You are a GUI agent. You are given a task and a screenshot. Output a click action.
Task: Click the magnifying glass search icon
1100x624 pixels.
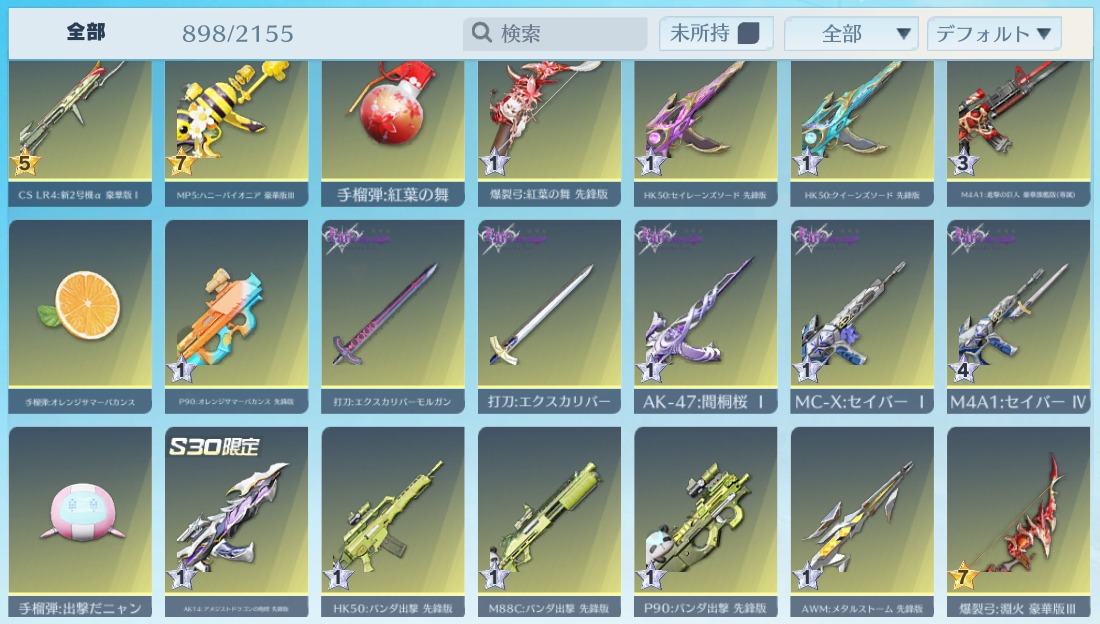click(x=481, y=32)
